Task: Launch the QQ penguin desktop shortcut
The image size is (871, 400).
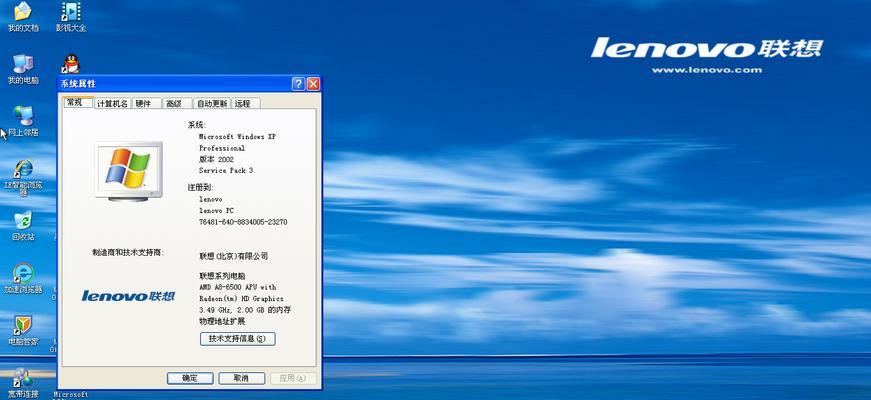Action: coord(71,64)
